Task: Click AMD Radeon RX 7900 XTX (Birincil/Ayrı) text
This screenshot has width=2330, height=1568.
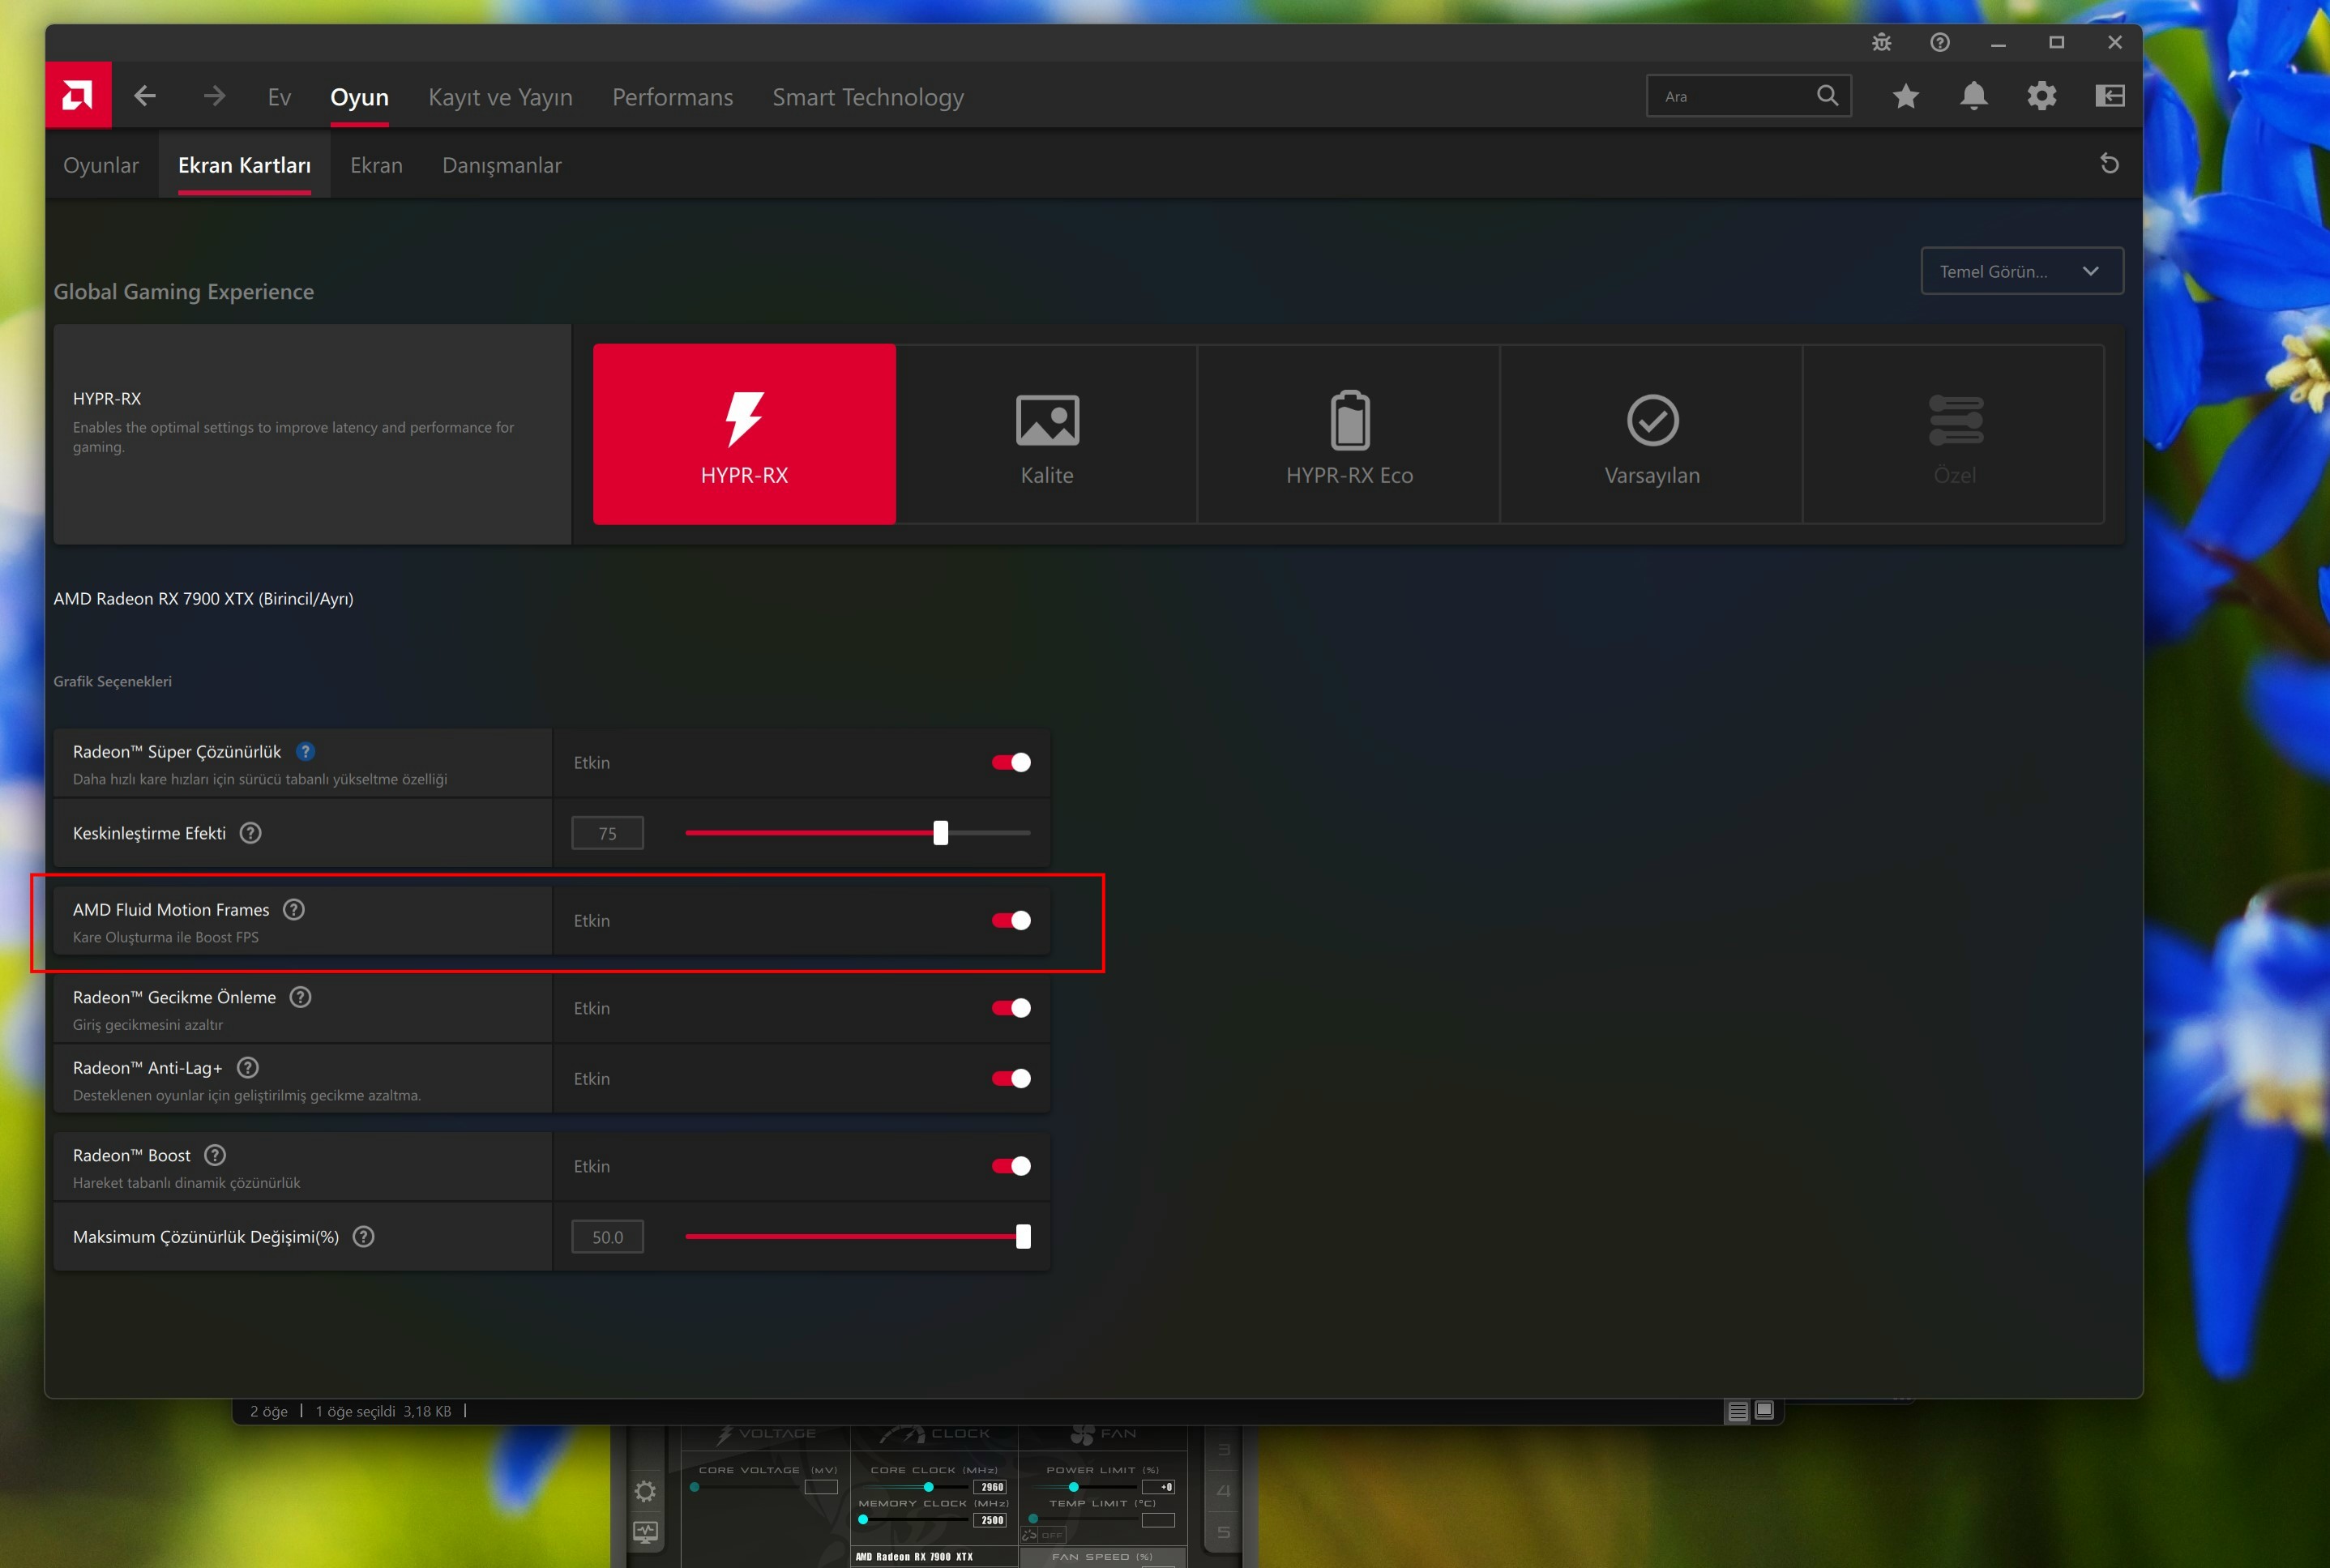Action: (x=203, y=599)
